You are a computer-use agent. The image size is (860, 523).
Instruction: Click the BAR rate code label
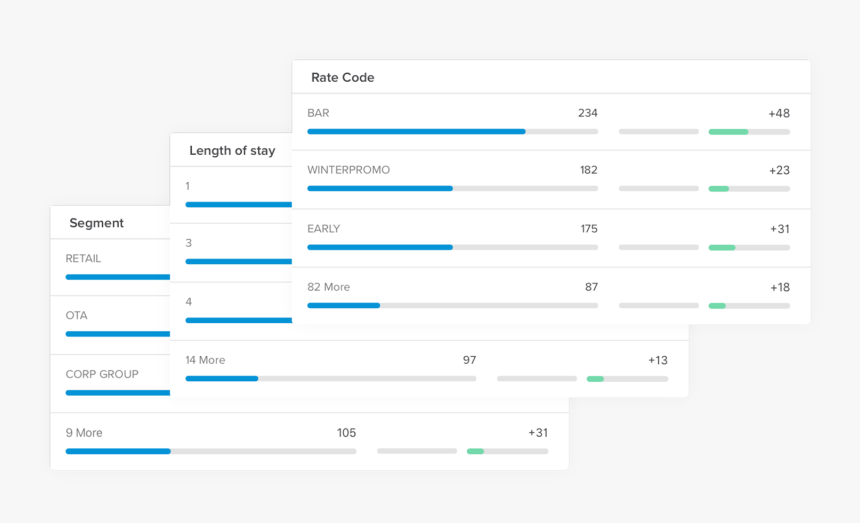318,113
